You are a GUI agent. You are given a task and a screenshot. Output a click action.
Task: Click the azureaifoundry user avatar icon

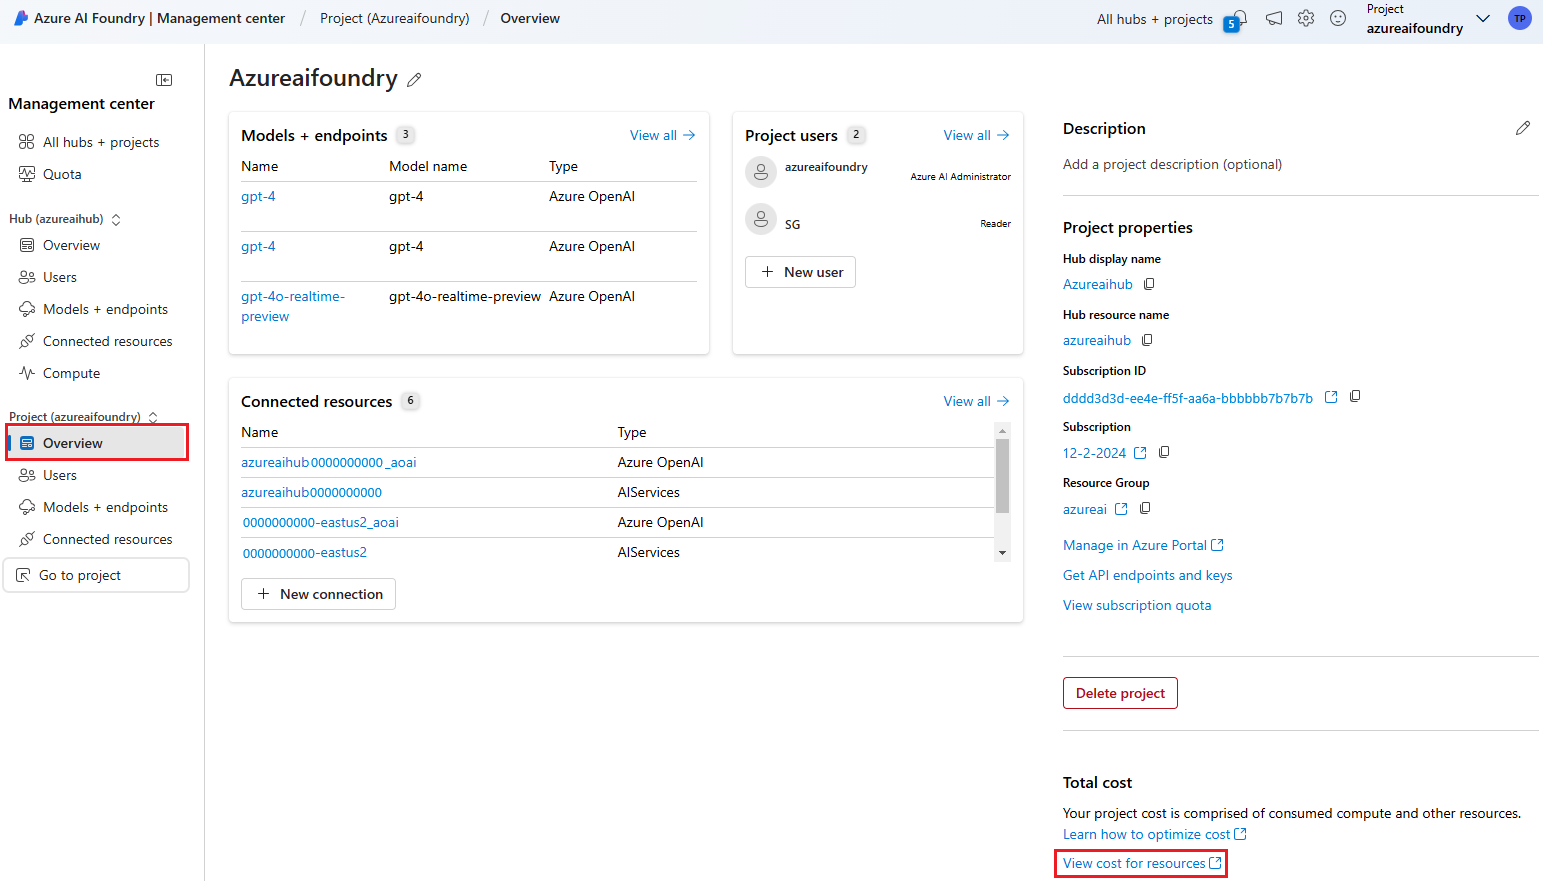761,172
